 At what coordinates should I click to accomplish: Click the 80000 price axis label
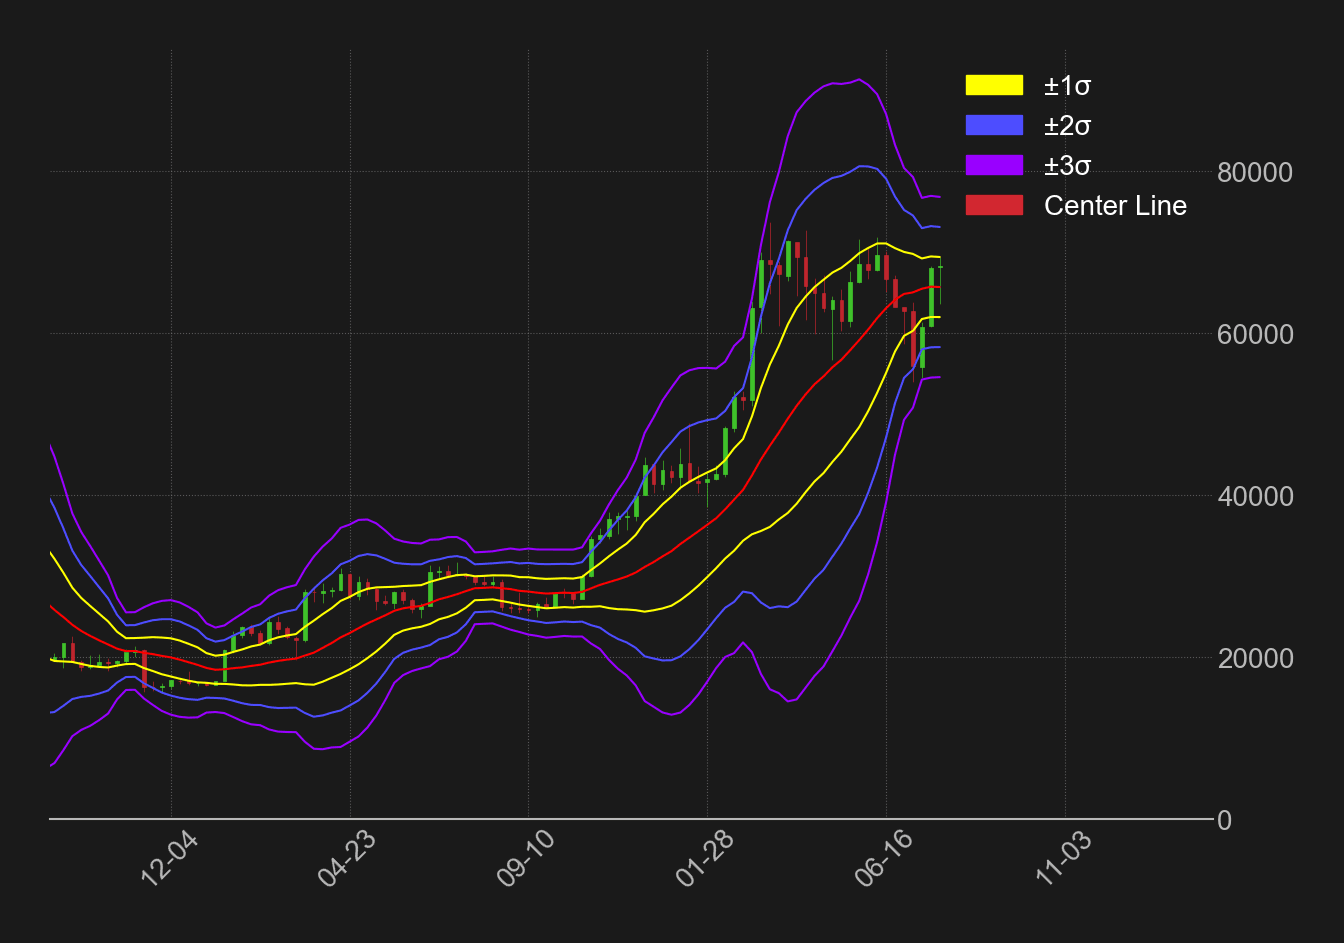pos(1256,172)
